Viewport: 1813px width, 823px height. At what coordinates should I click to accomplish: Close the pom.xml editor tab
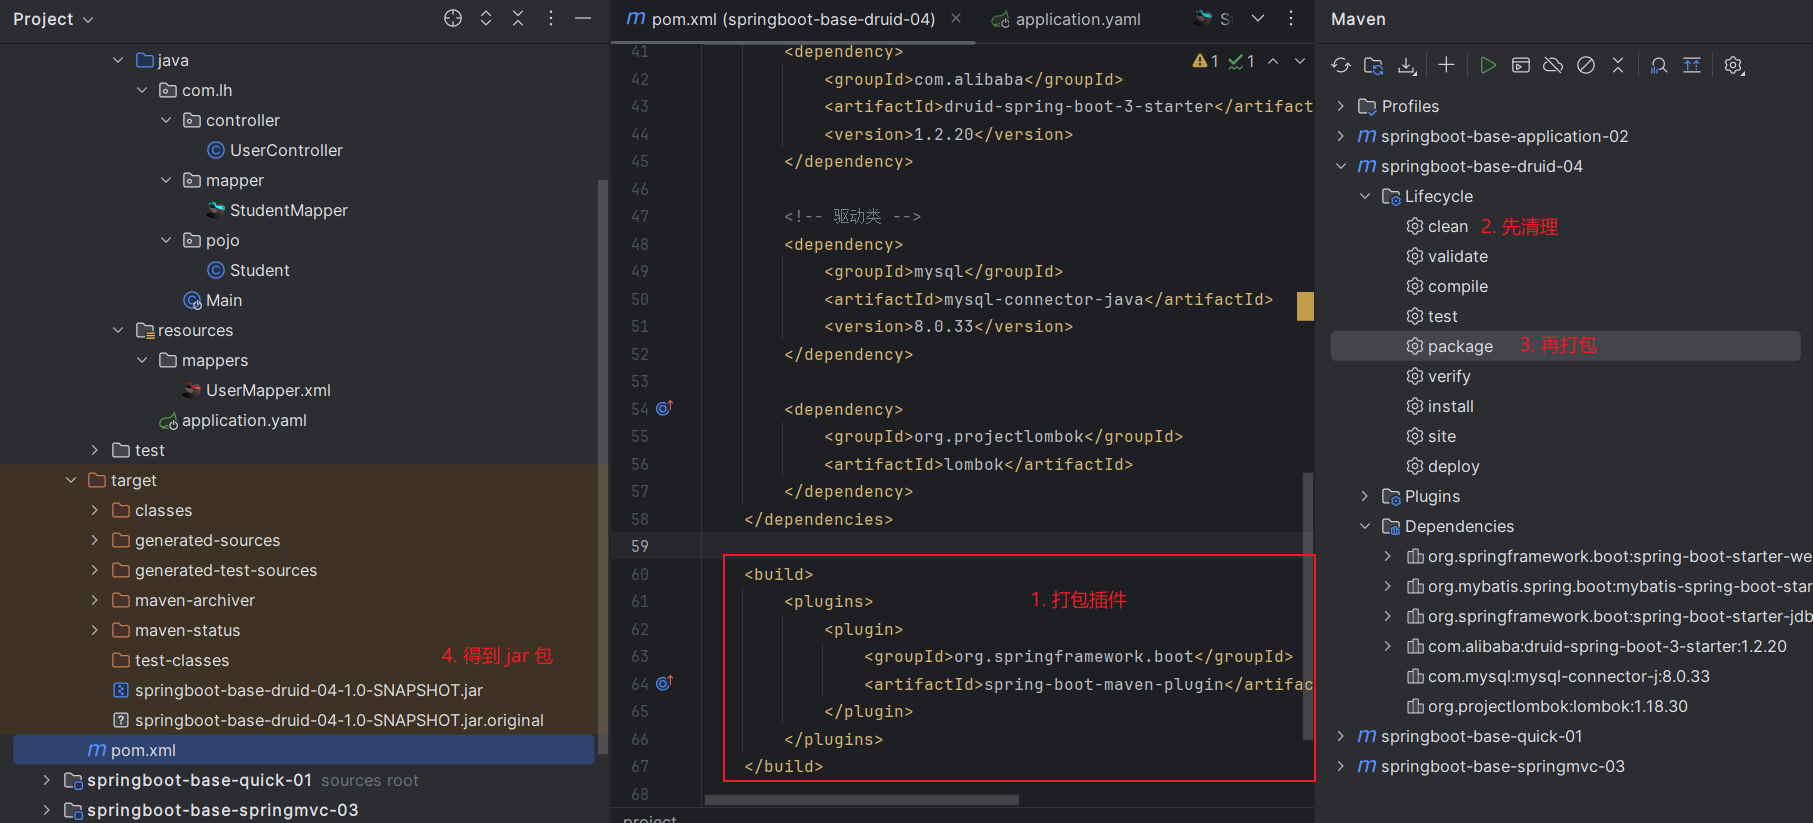[x=956, y=18]
